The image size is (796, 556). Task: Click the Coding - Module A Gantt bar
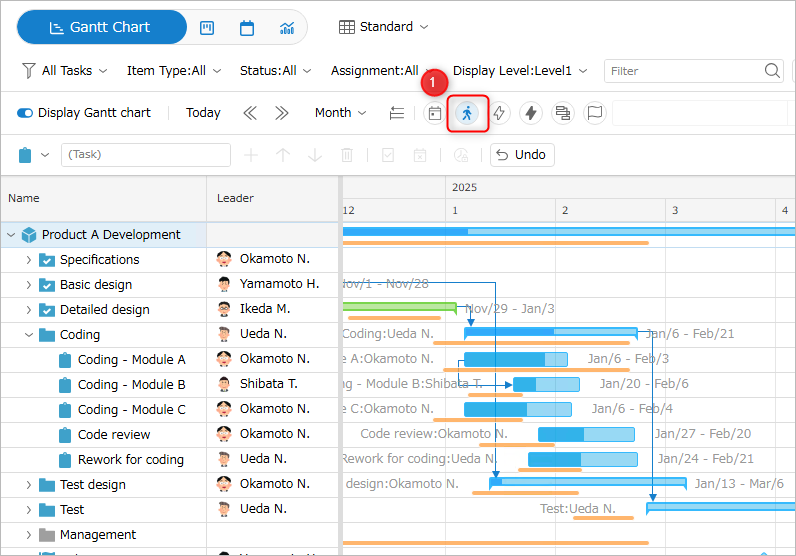(516, 359)
